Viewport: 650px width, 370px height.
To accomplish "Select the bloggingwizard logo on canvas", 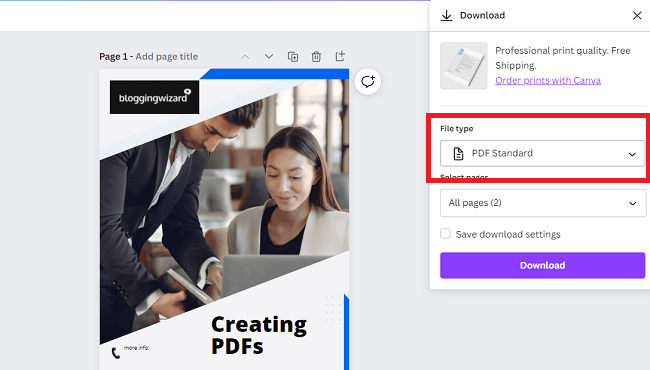I will pos(154,97).
